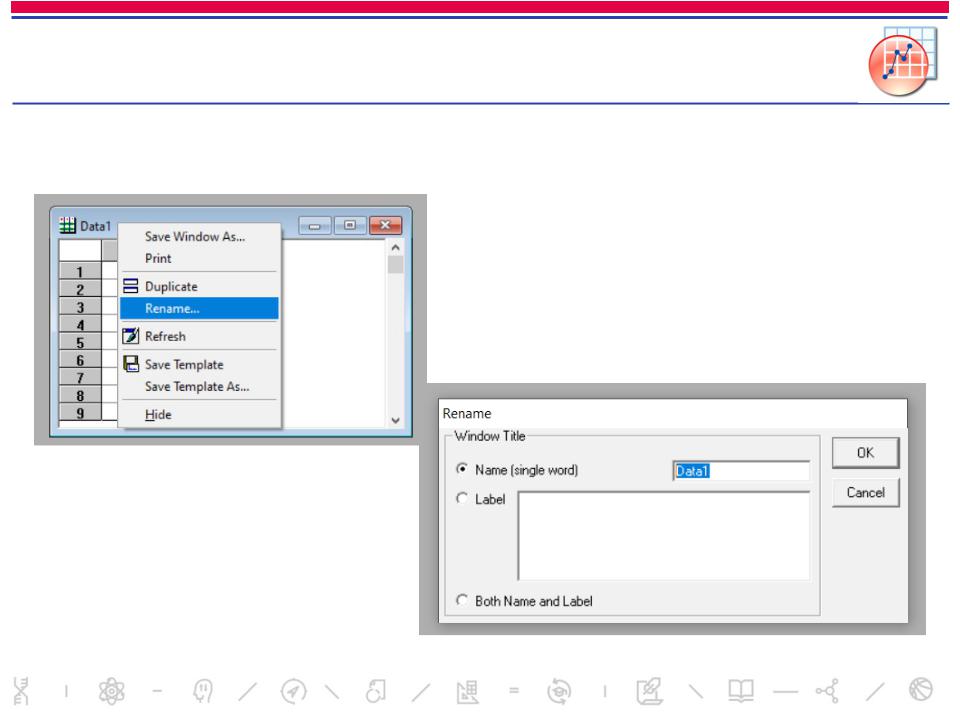Click inside the Label text area
Screen dimensions: 960x713
pyautogui.click(x=664, y=536)
